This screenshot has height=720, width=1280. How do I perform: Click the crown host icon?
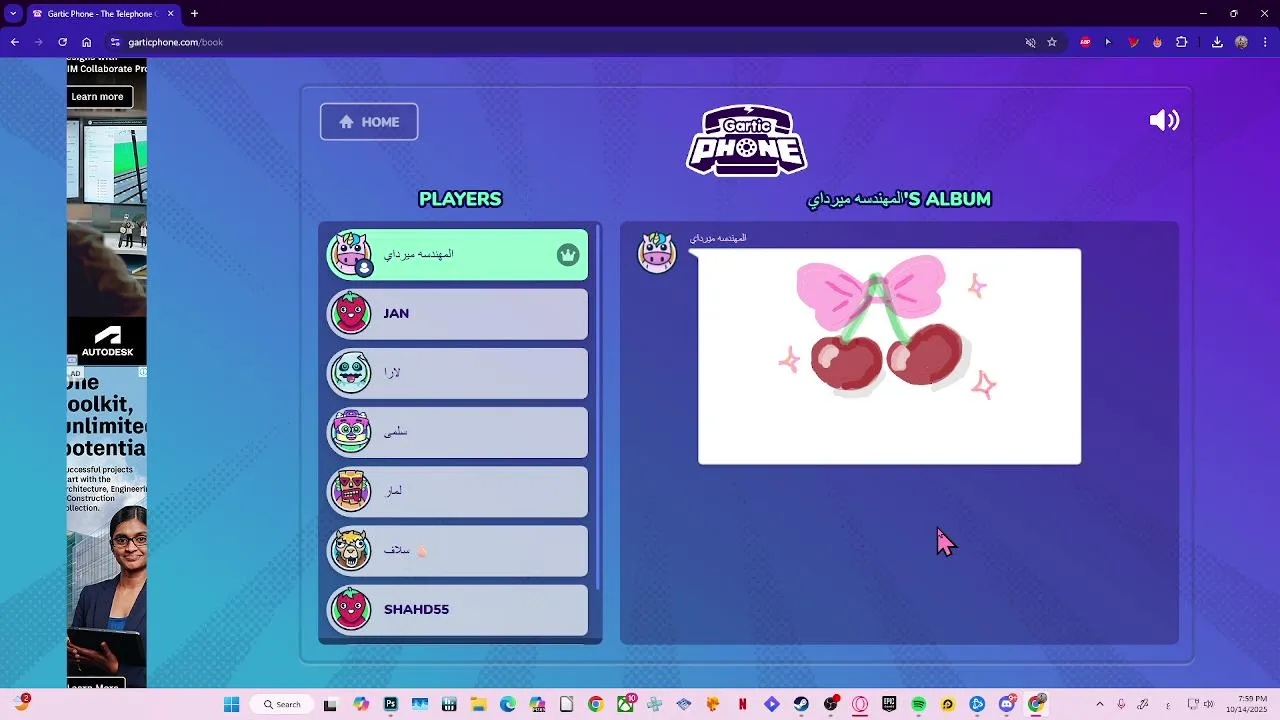click(568, 255)
